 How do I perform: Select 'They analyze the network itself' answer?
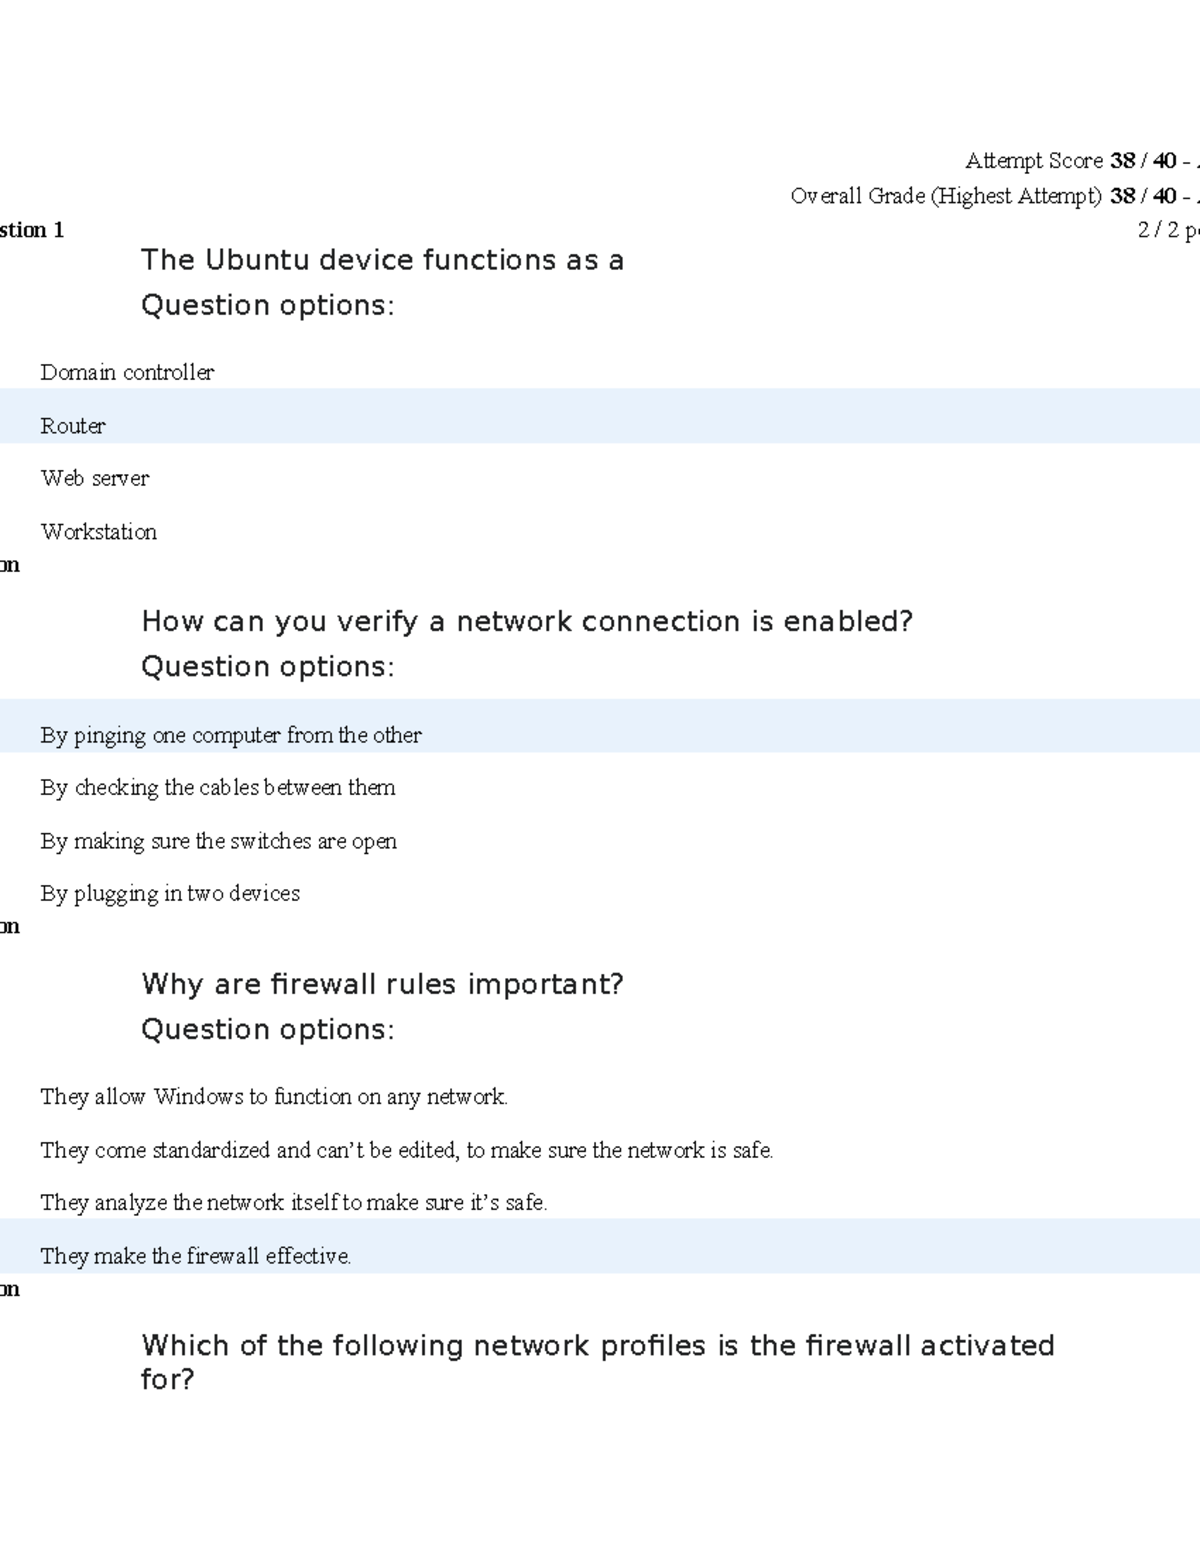pos(294,1202)
